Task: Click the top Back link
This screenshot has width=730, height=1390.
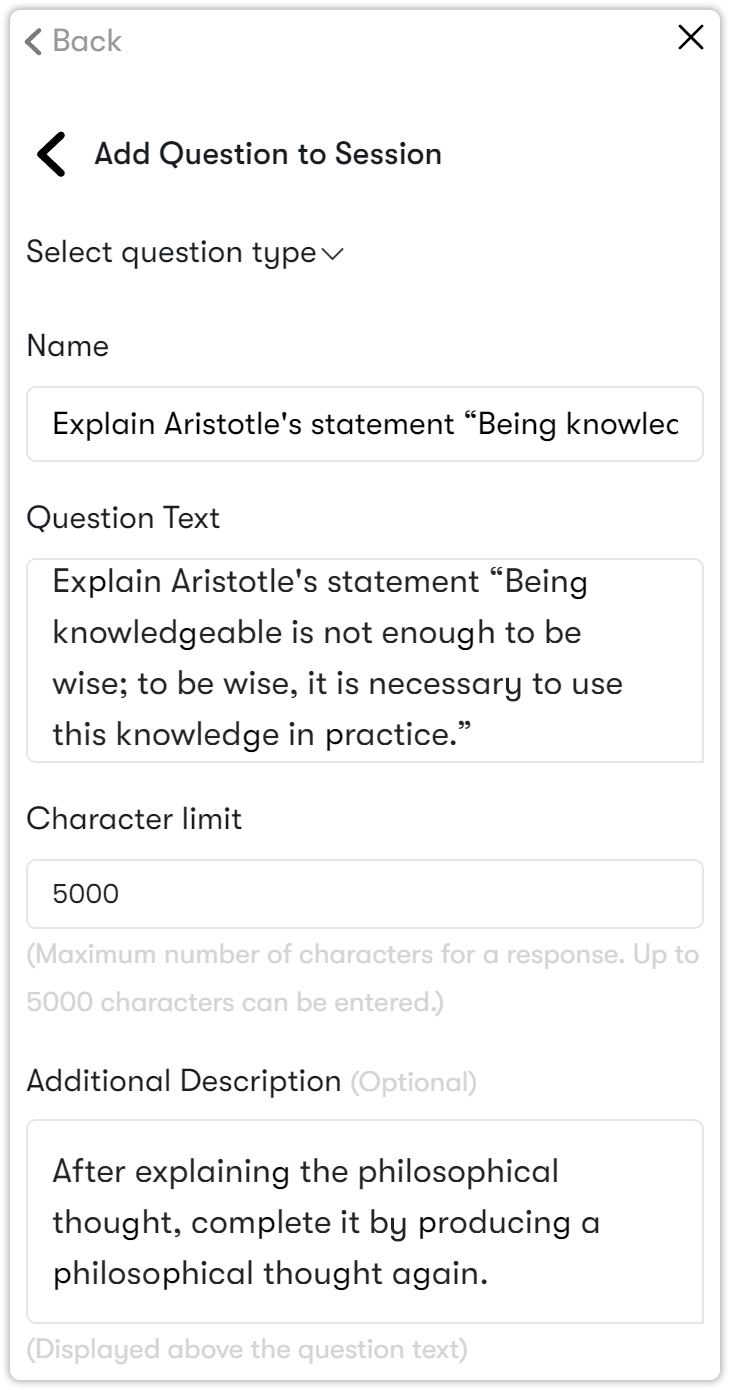Action: point(86,41)
